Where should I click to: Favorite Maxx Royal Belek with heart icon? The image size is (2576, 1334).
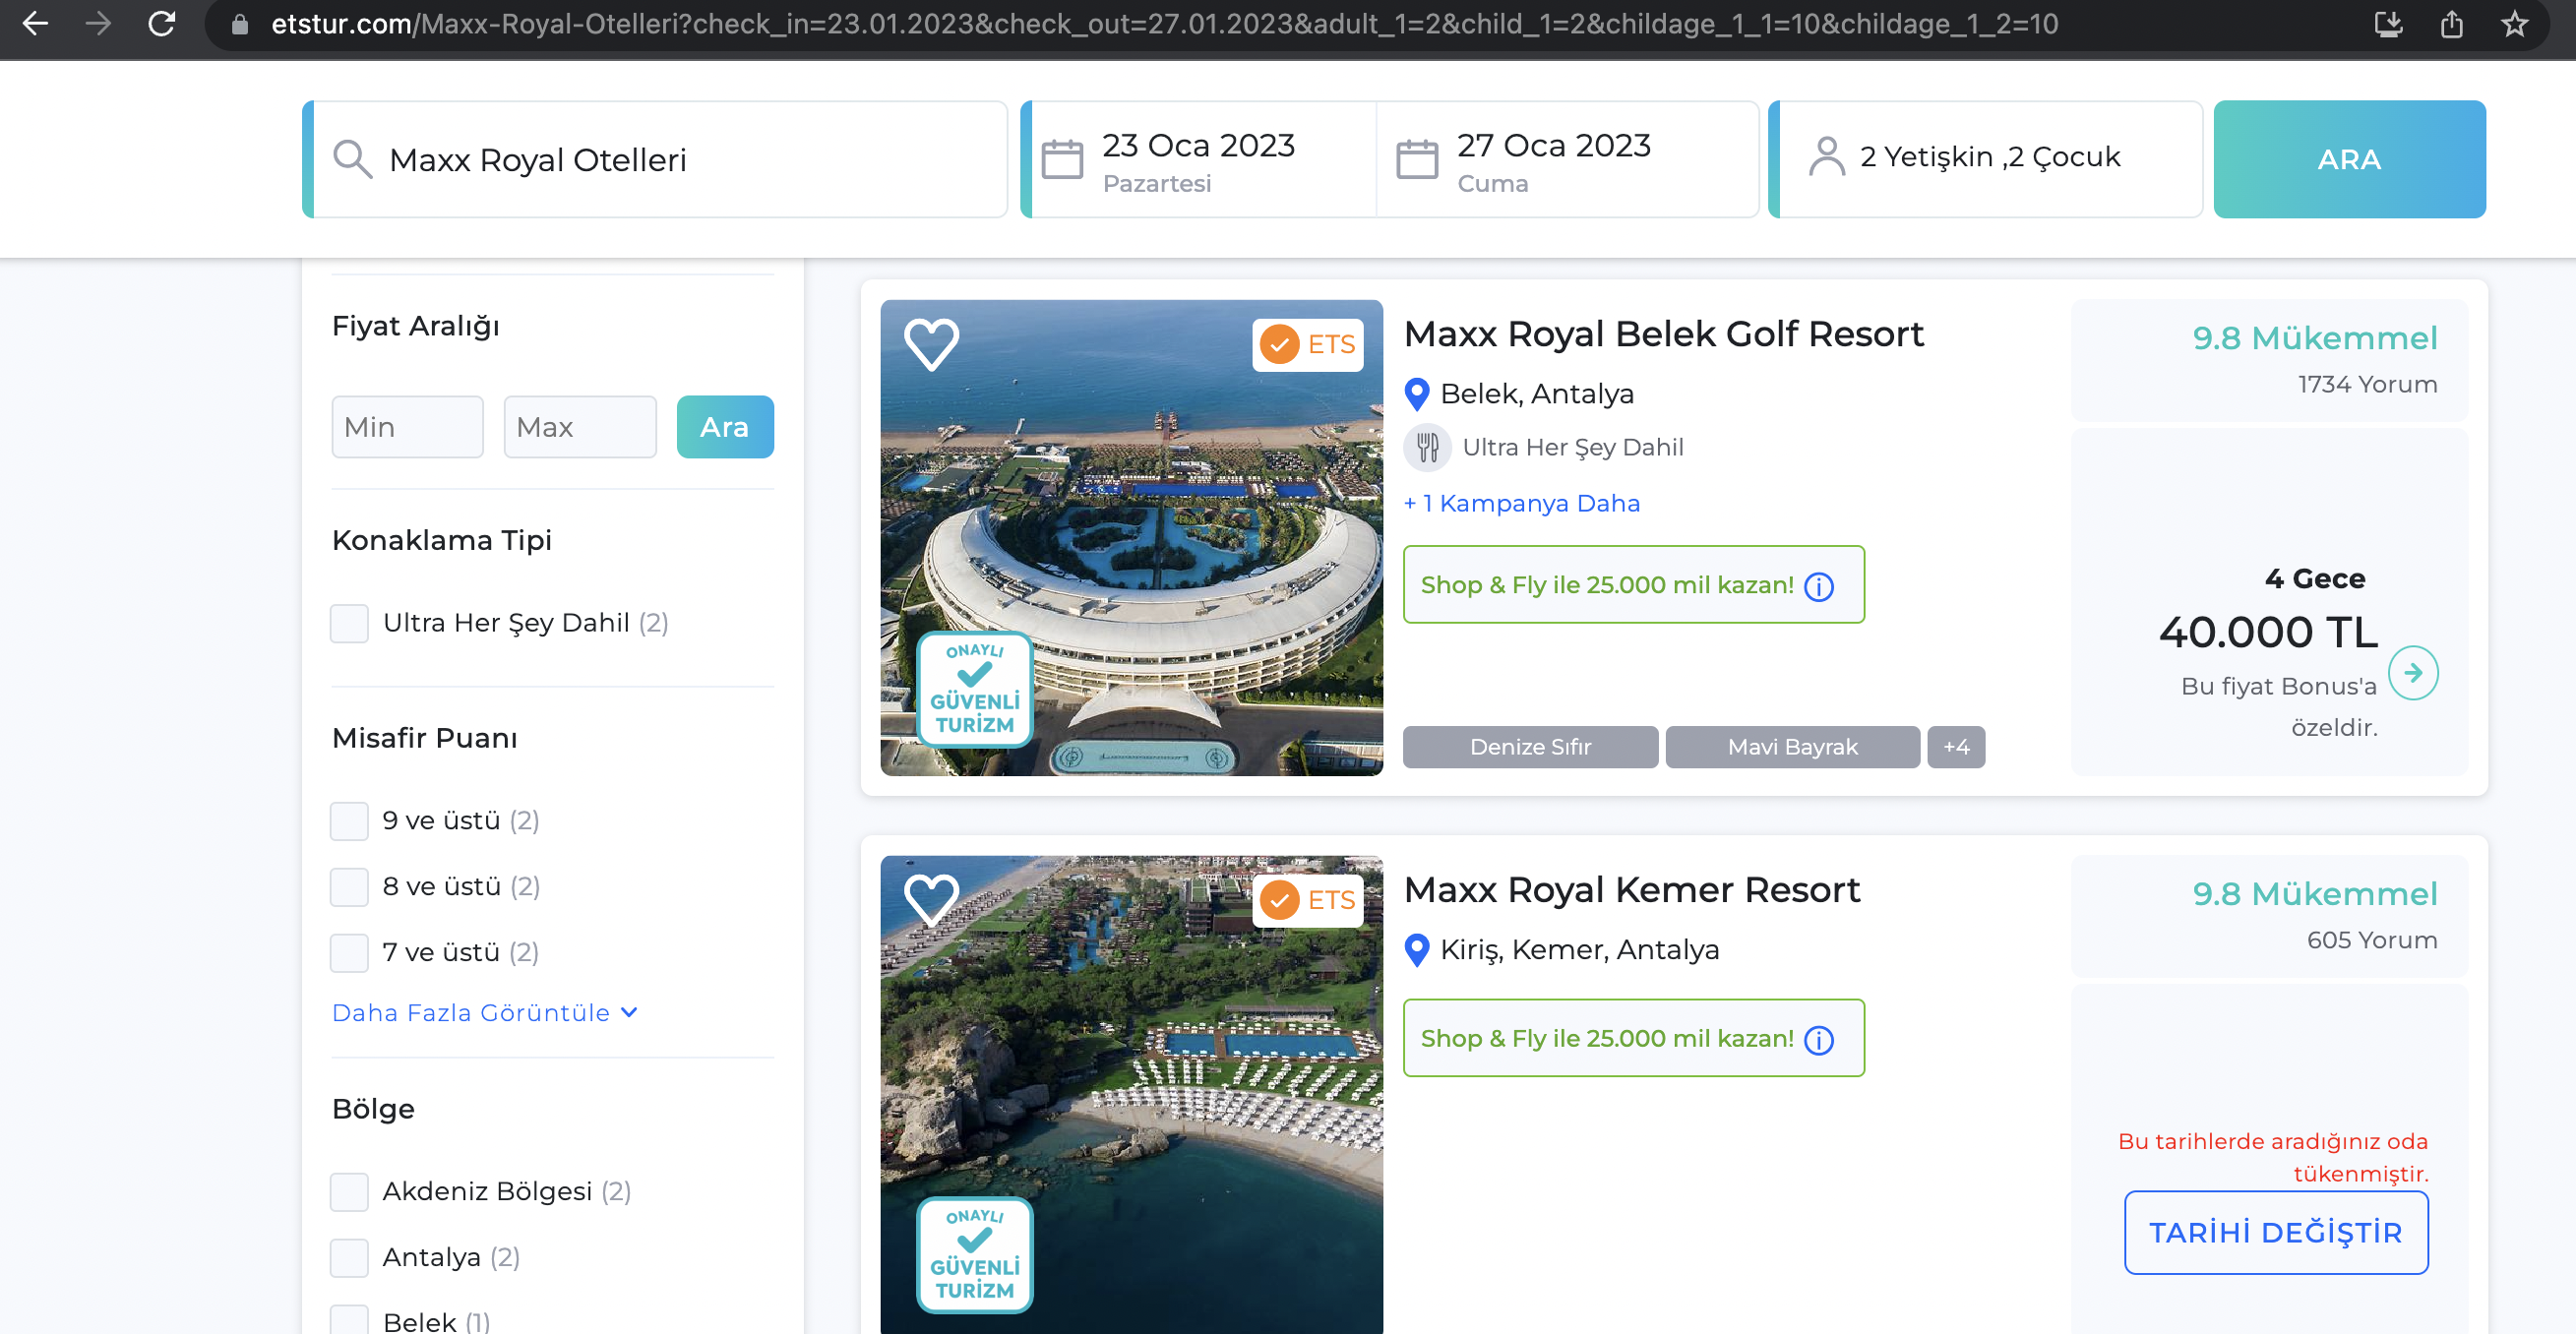931,343
